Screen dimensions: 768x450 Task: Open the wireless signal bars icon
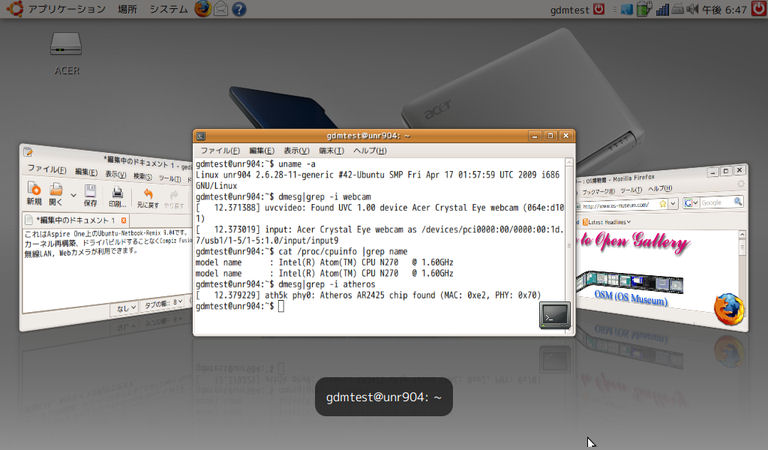[x=662, y=9]
